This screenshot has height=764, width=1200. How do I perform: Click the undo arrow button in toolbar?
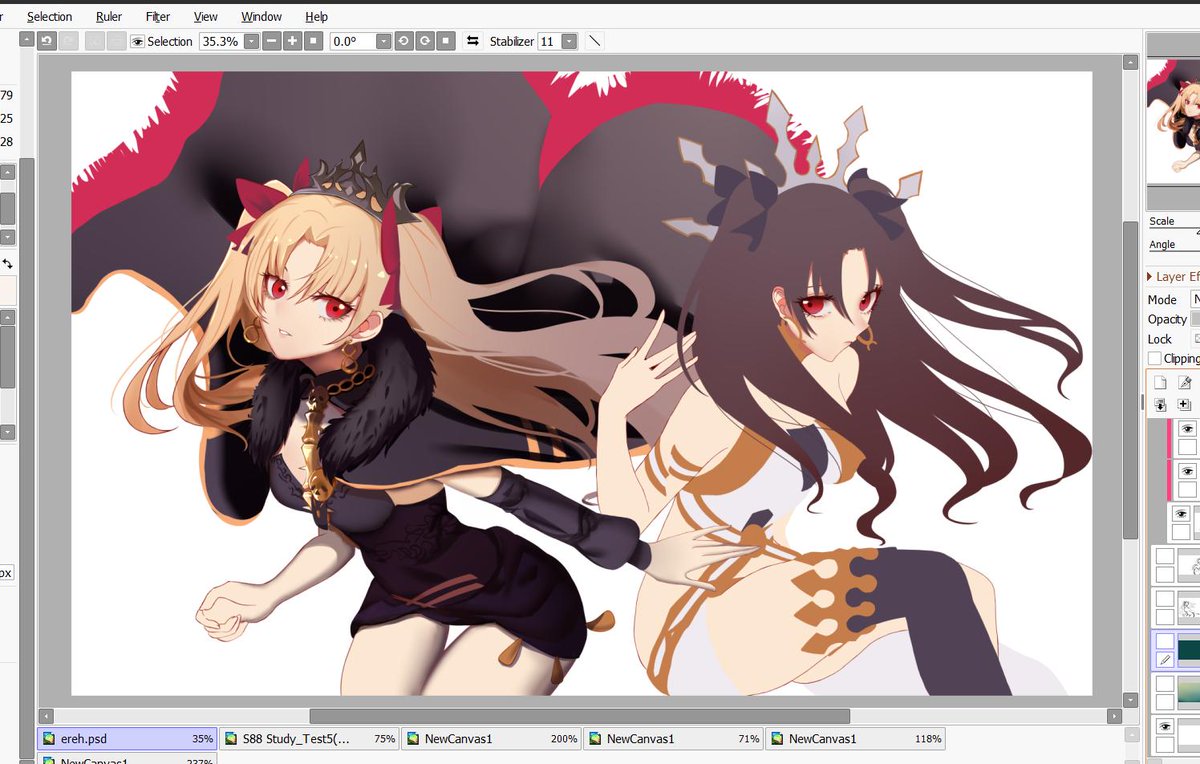(x=46, y=41)
